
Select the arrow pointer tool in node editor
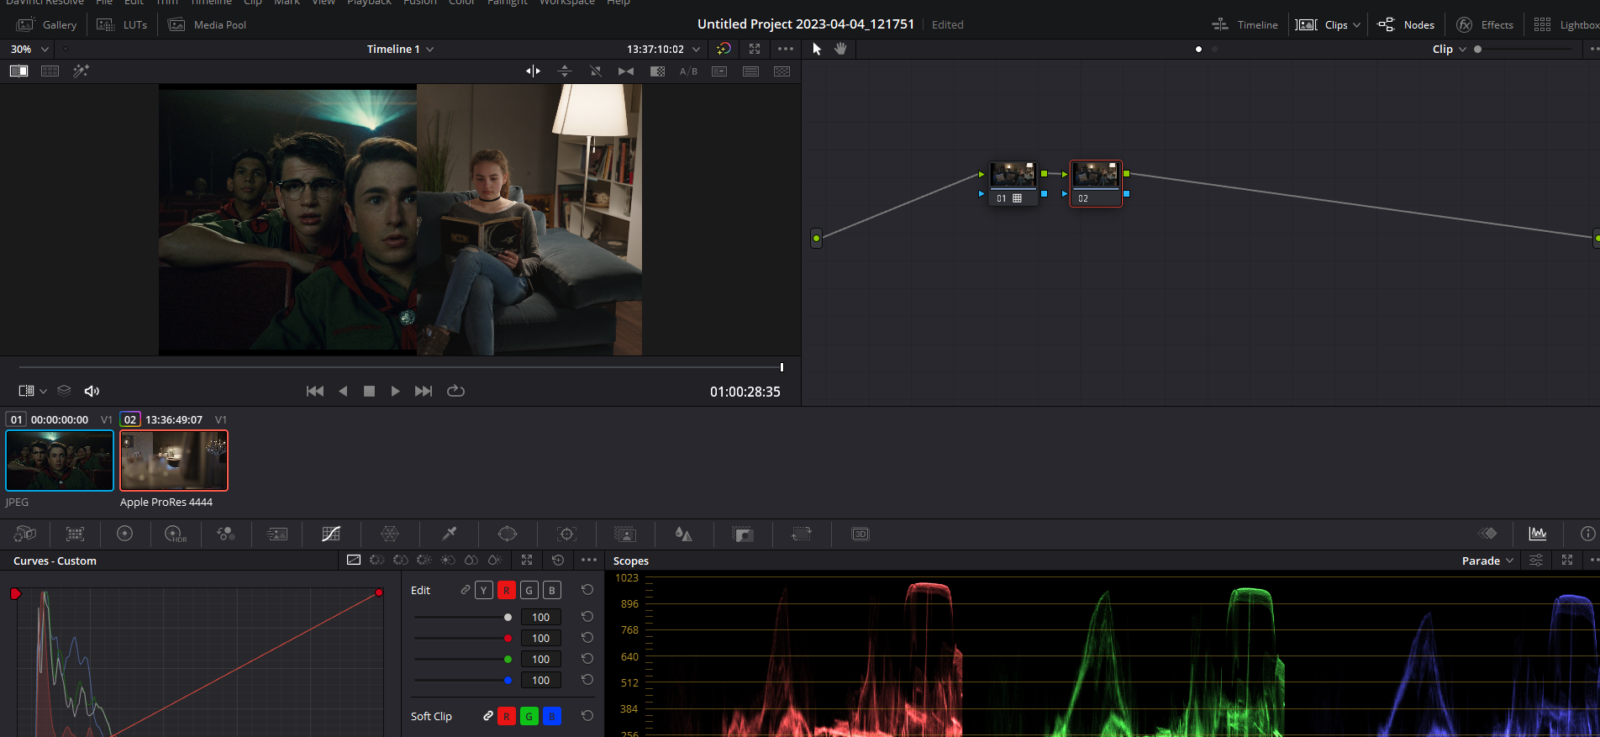[817, 49]
